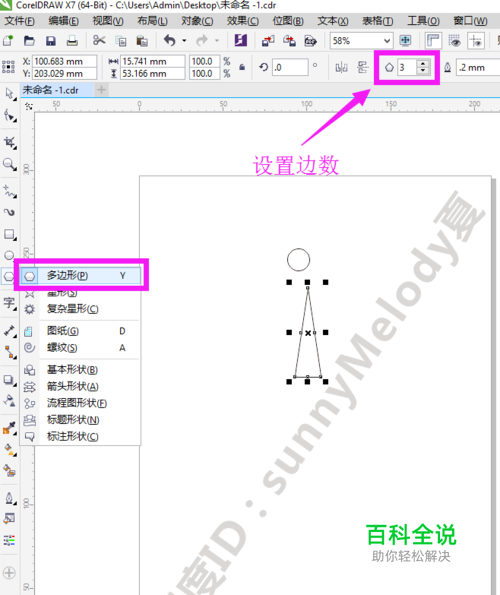Click the X position field
Screen dimensions: 500x595
pyautogui.click(x=64, y=61)
